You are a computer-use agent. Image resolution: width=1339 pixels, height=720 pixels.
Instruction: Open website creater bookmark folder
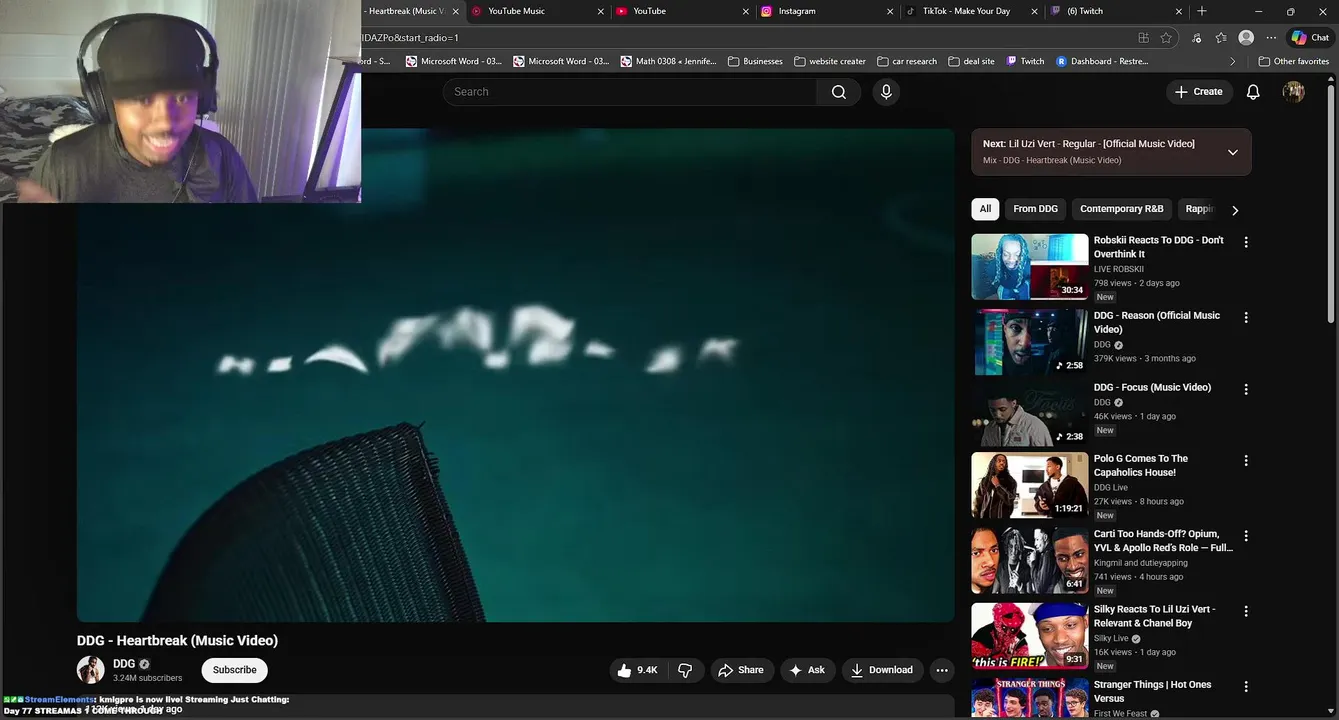coord(830,61)
